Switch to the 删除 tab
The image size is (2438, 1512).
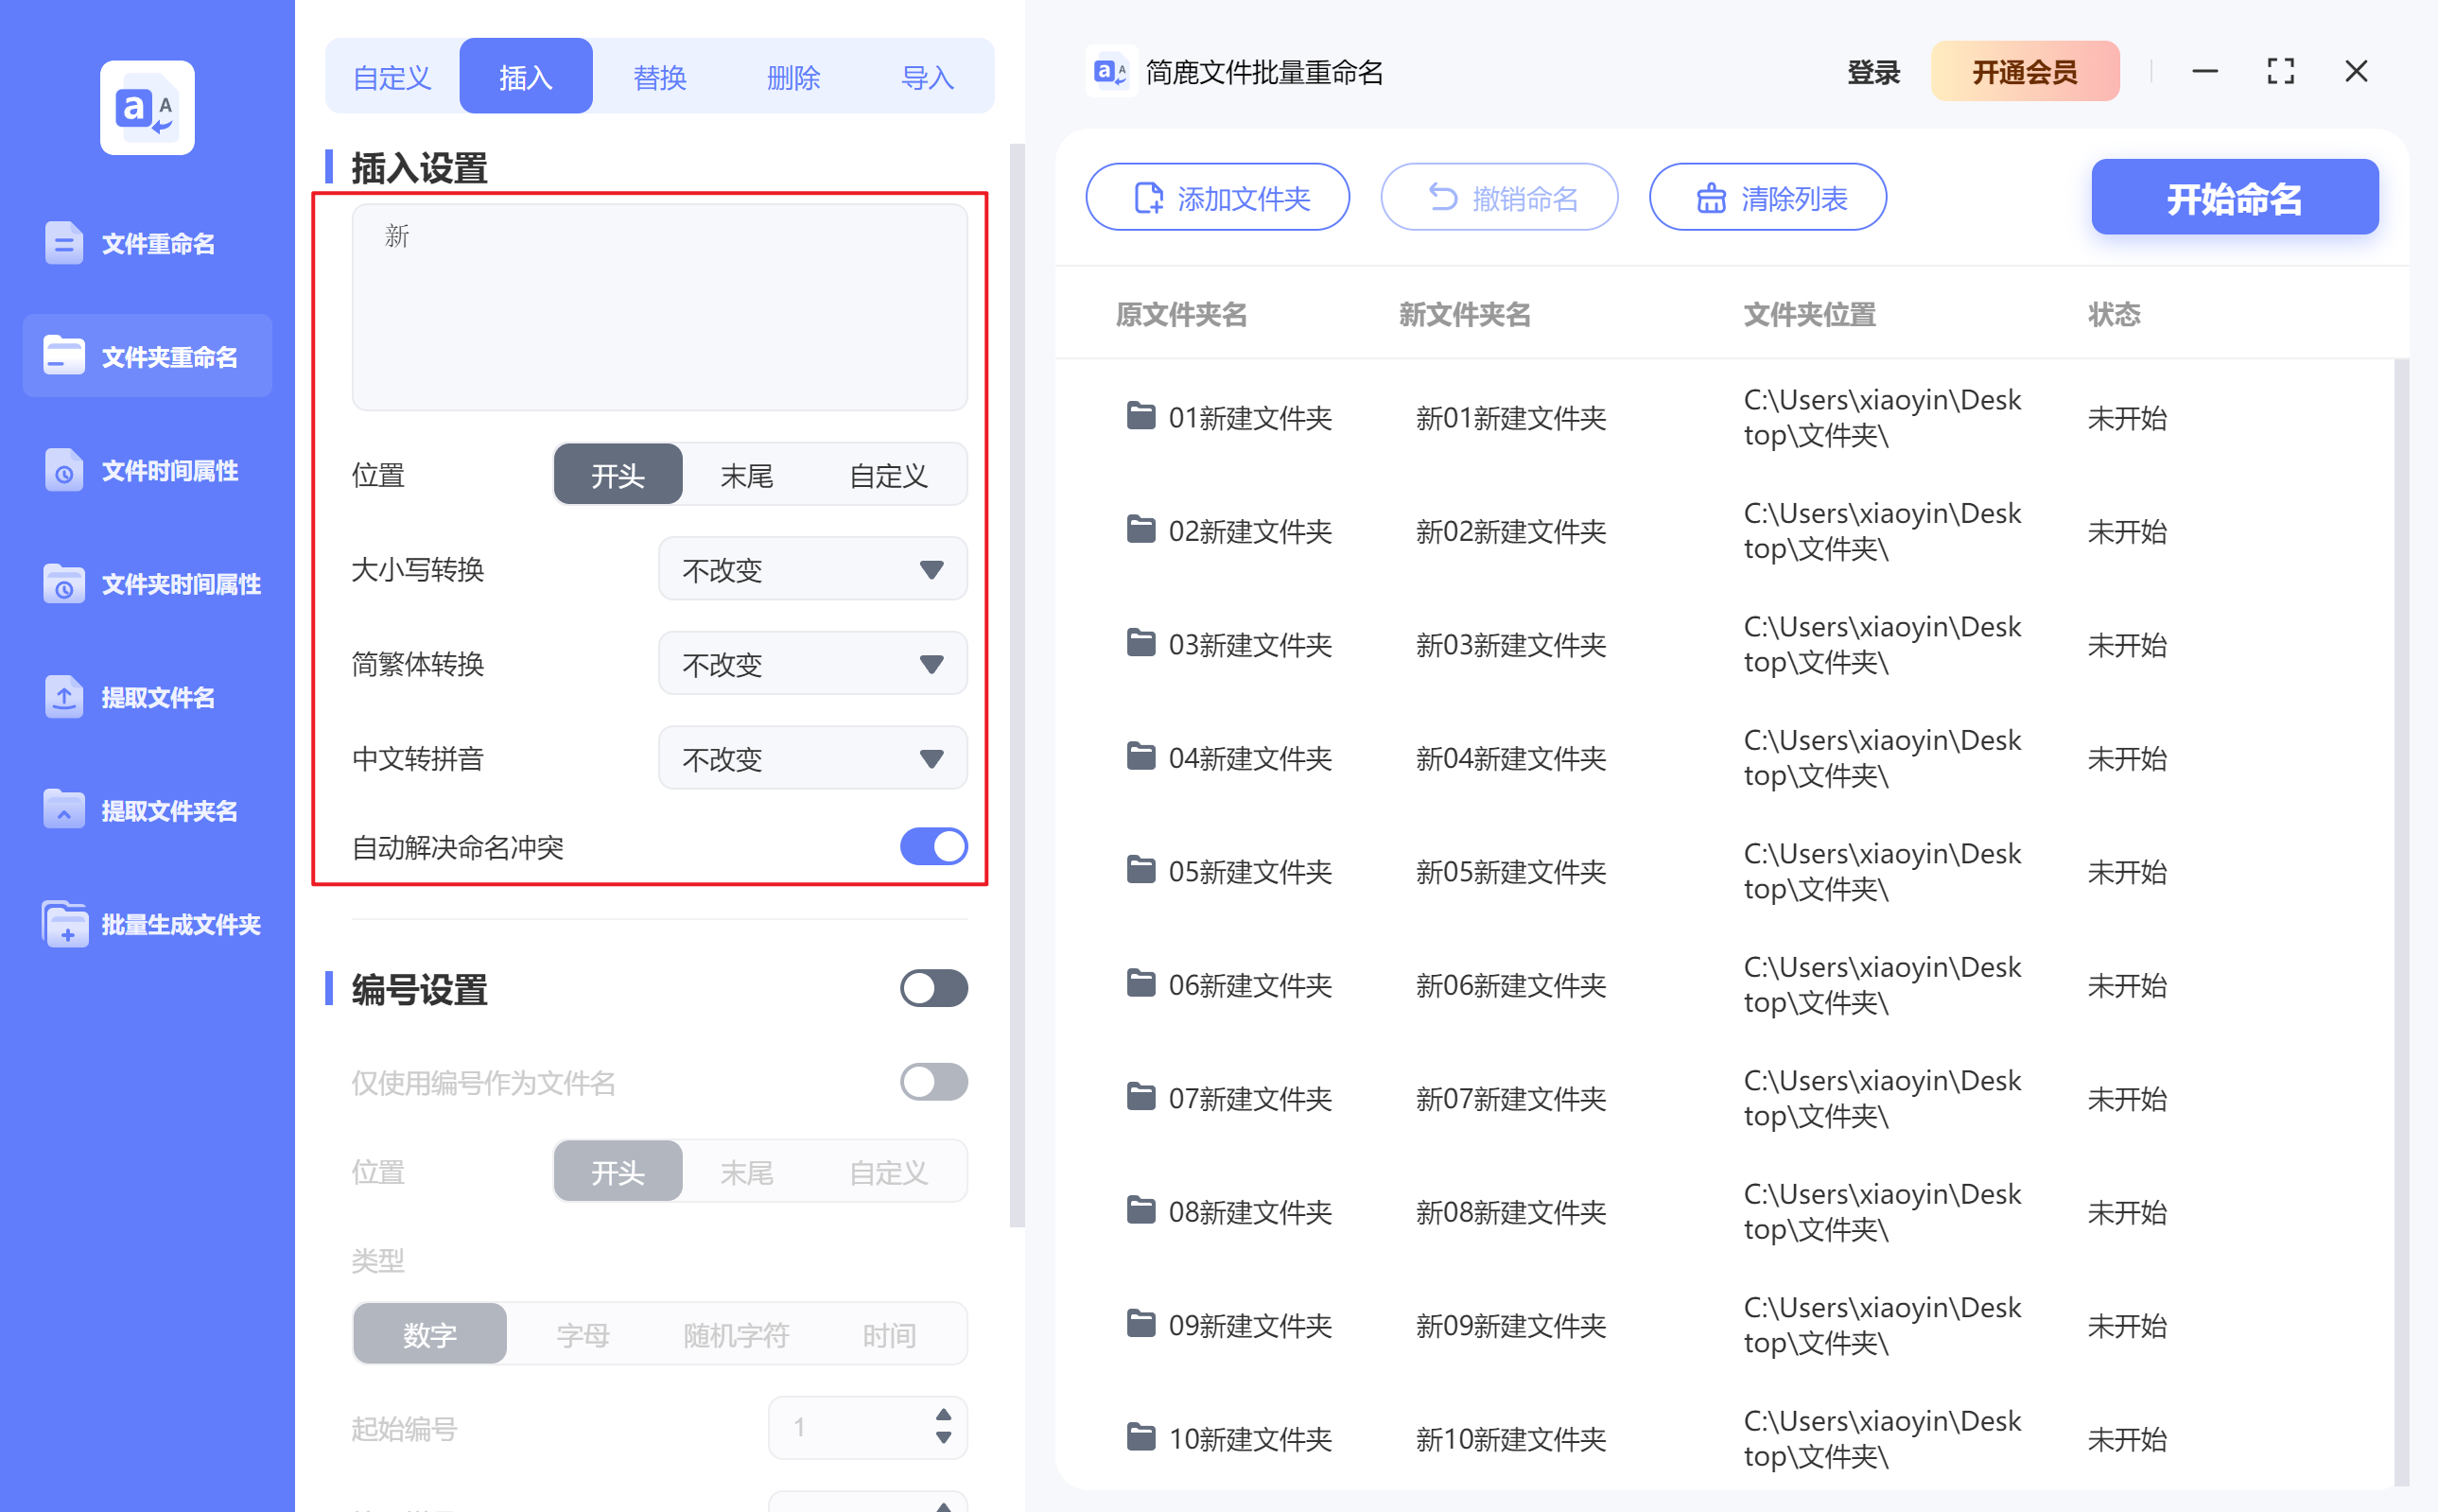point(794,75)
